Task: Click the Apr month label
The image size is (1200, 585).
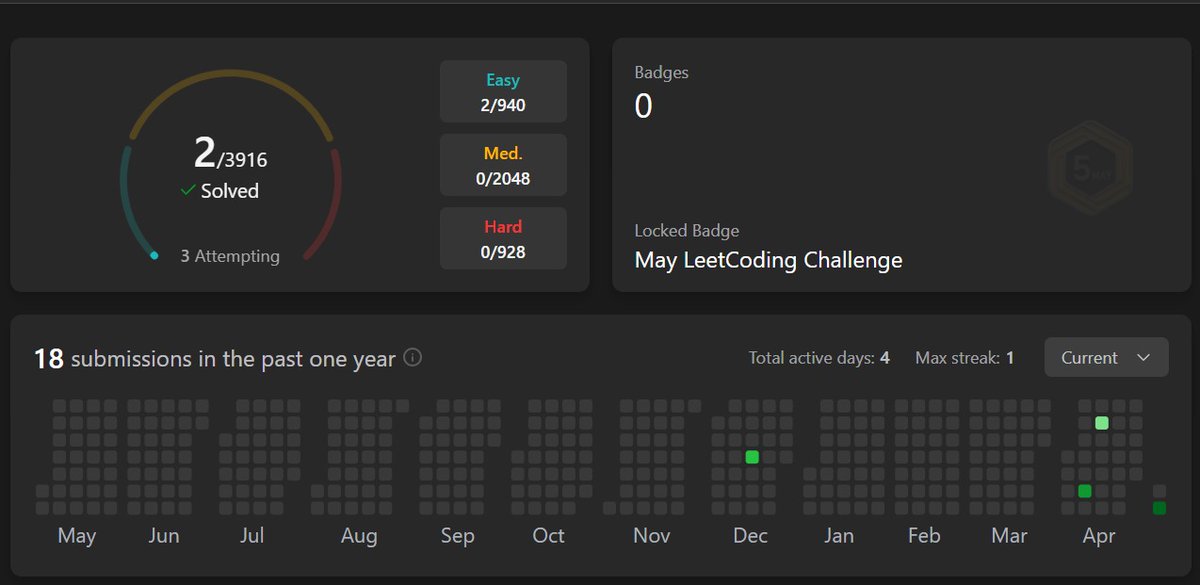Action: coord(1098,536)
